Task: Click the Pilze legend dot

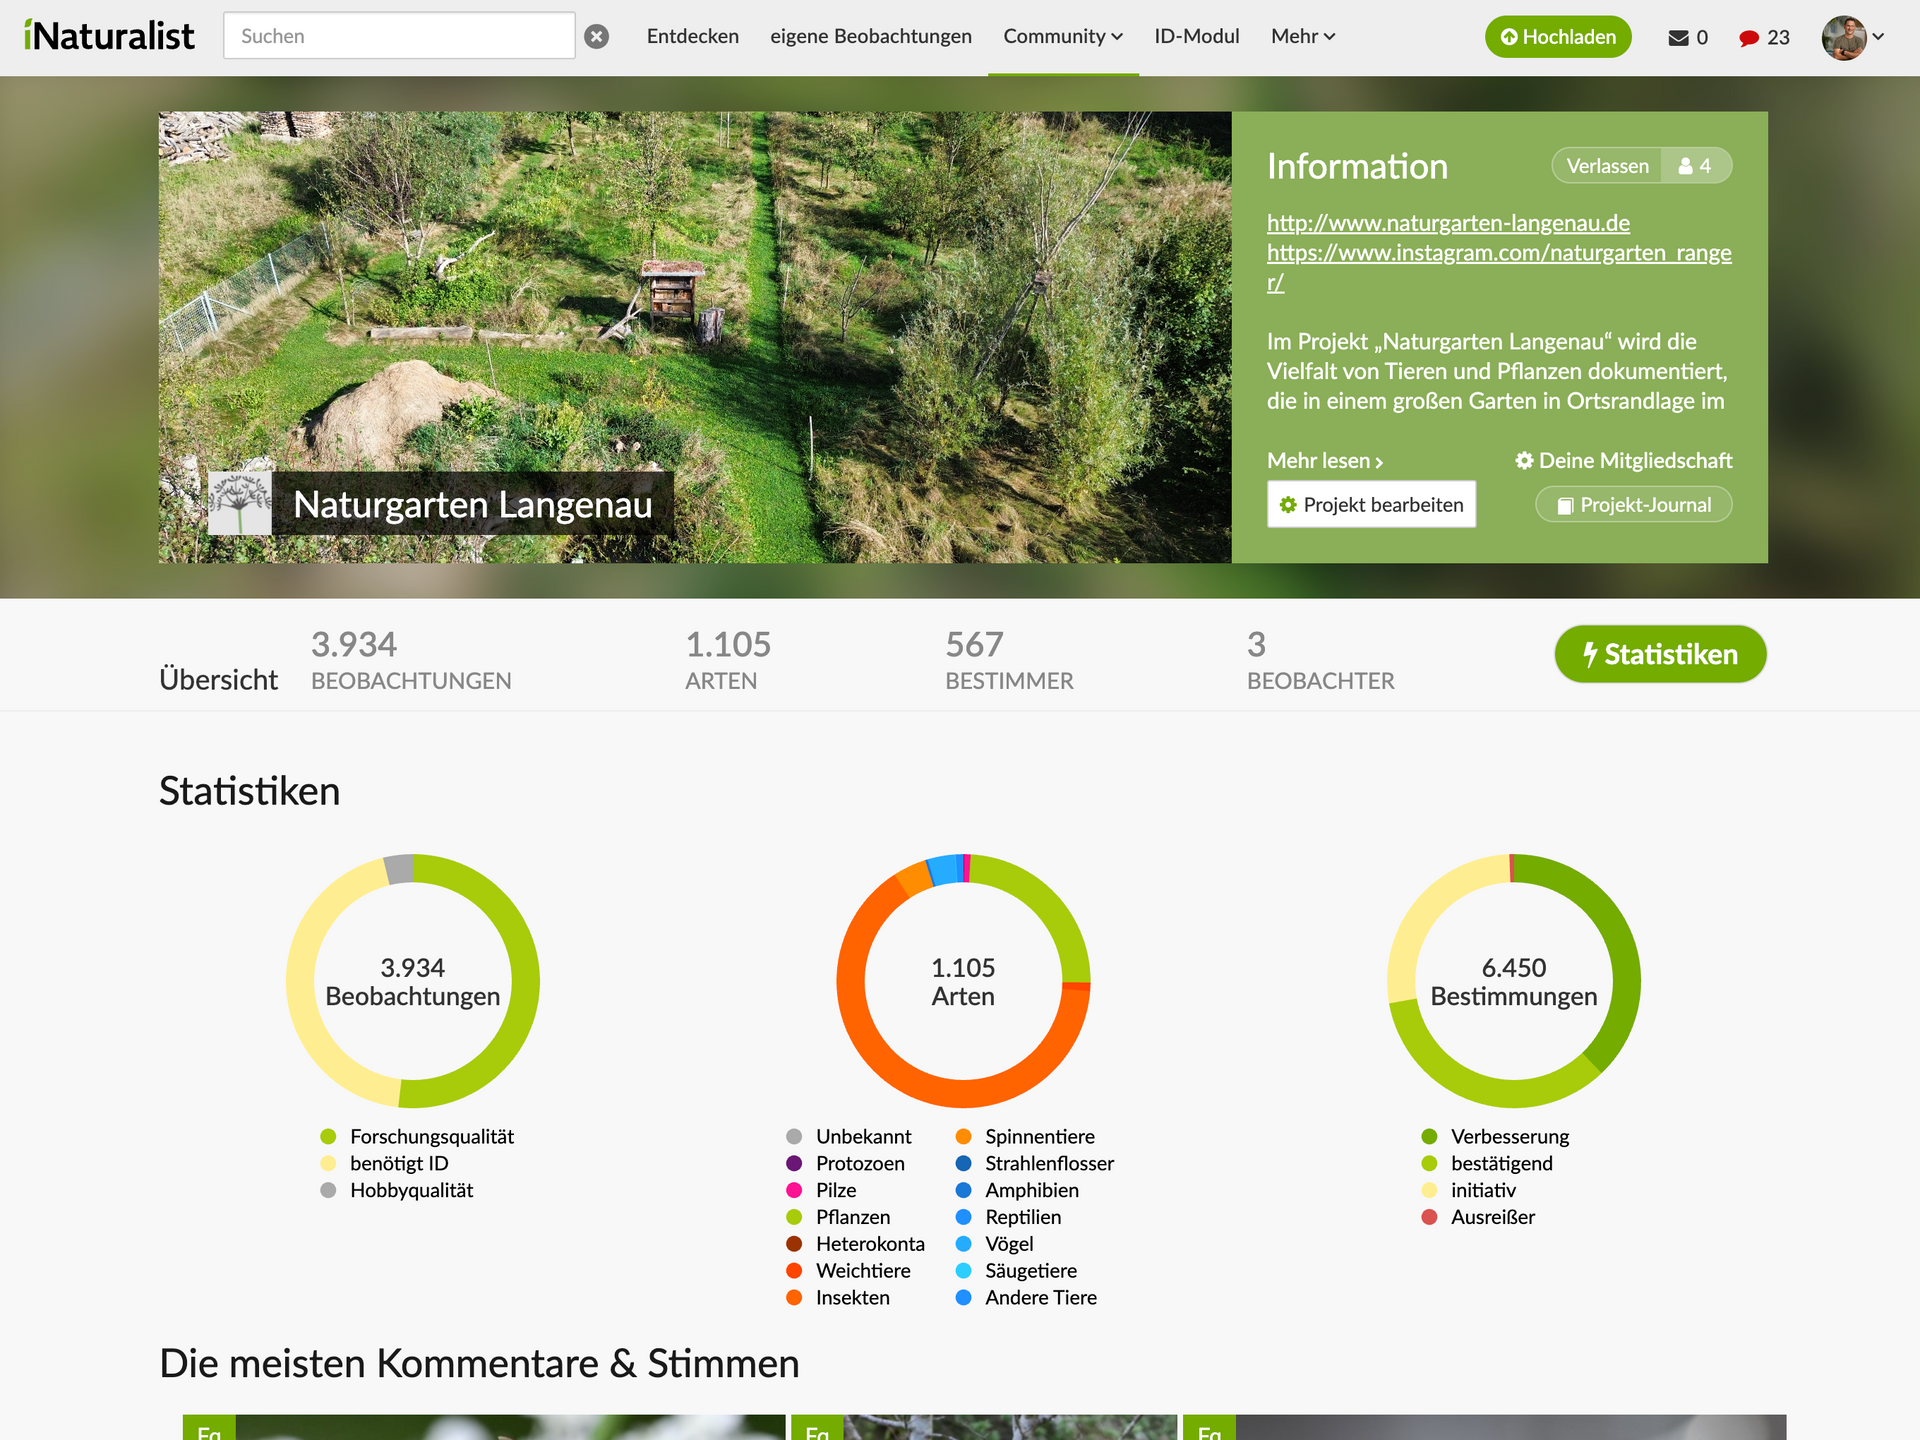Action: [x=794, y=1191]
